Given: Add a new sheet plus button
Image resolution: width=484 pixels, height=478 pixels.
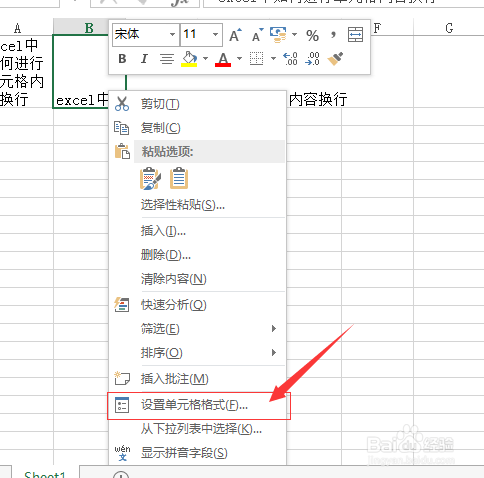Looking at the screenshot, I should point(121,475).
